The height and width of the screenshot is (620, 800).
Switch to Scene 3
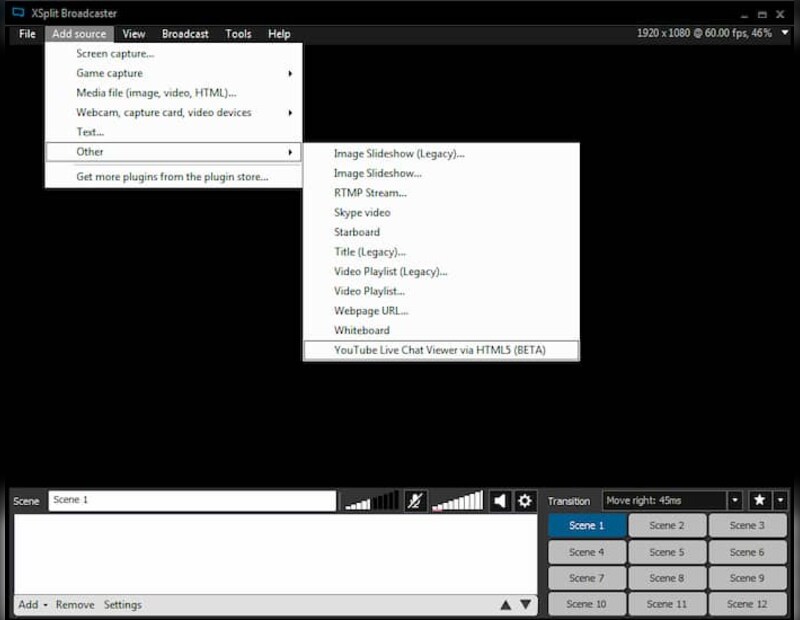pos(747,526)
